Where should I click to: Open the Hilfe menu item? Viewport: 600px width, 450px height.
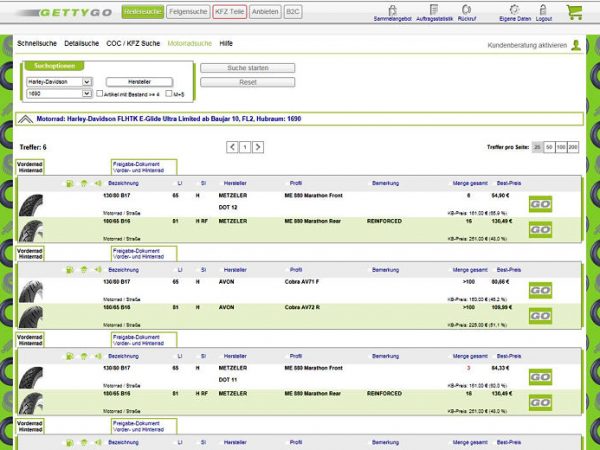click(226, 44)
